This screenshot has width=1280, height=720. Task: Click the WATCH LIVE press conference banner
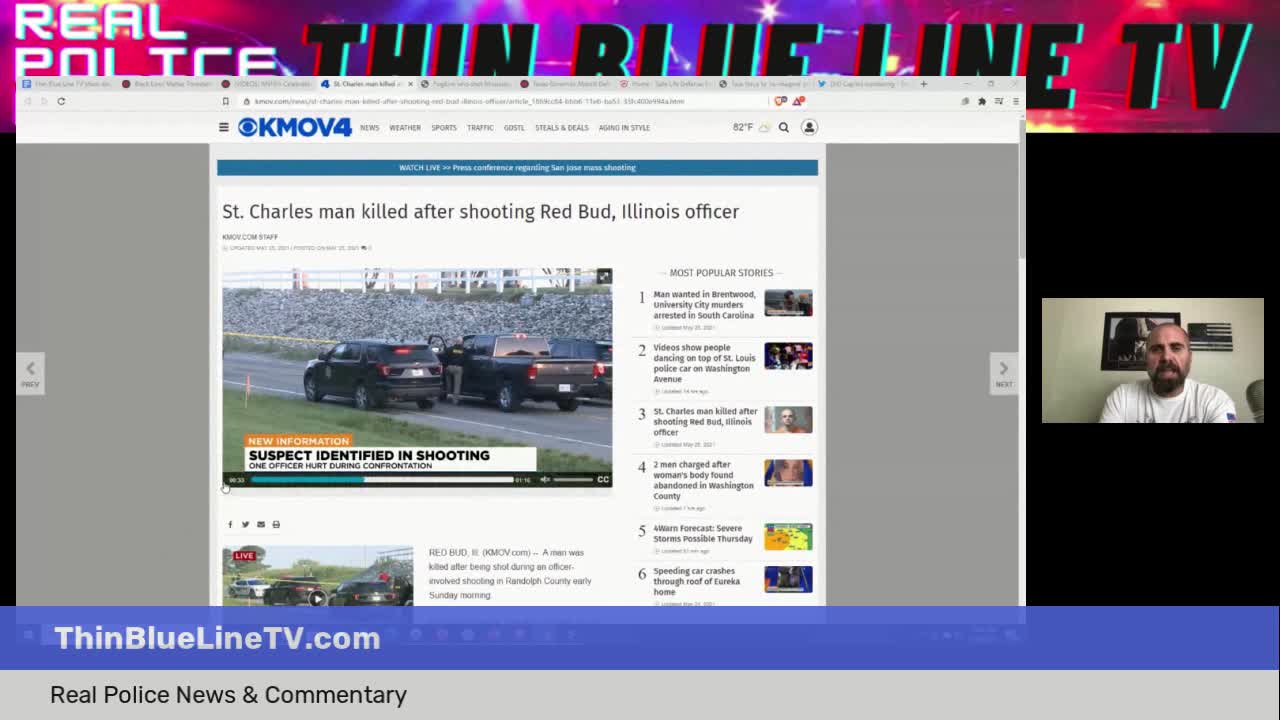[x=517, y=167]
